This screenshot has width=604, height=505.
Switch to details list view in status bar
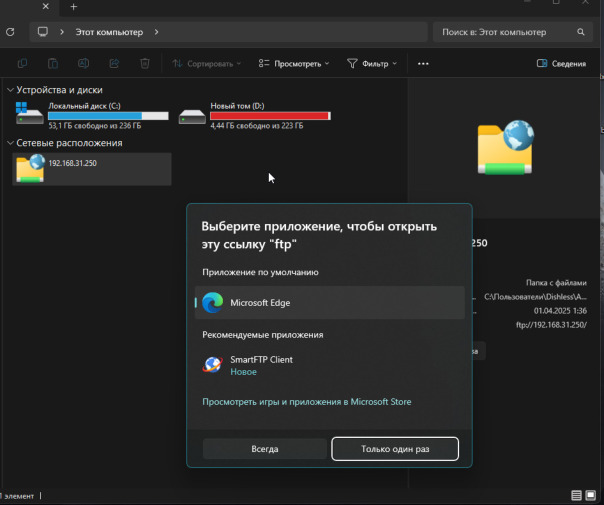coord(577,495)
